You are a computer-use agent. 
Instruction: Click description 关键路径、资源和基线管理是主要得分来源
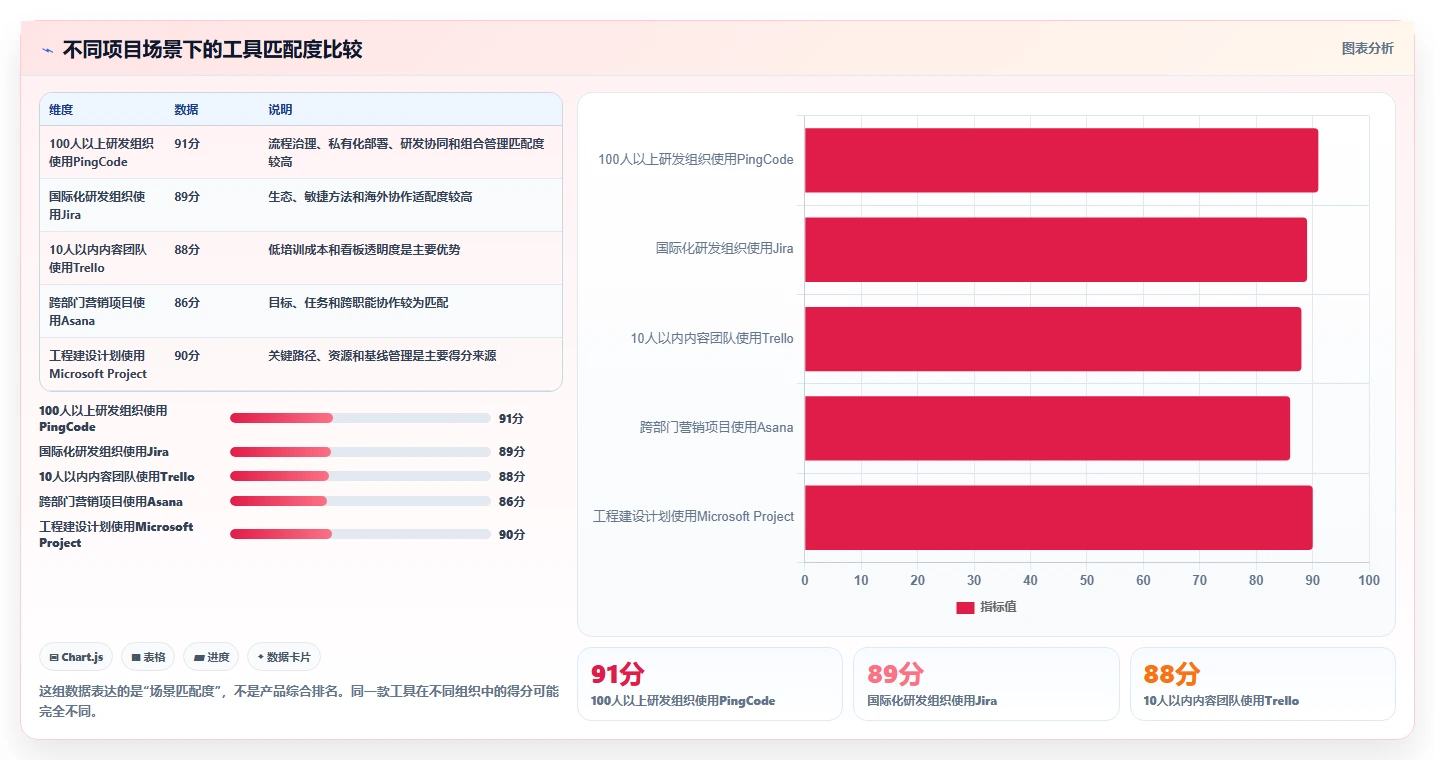pyautogui.click(x=382, y=356)
